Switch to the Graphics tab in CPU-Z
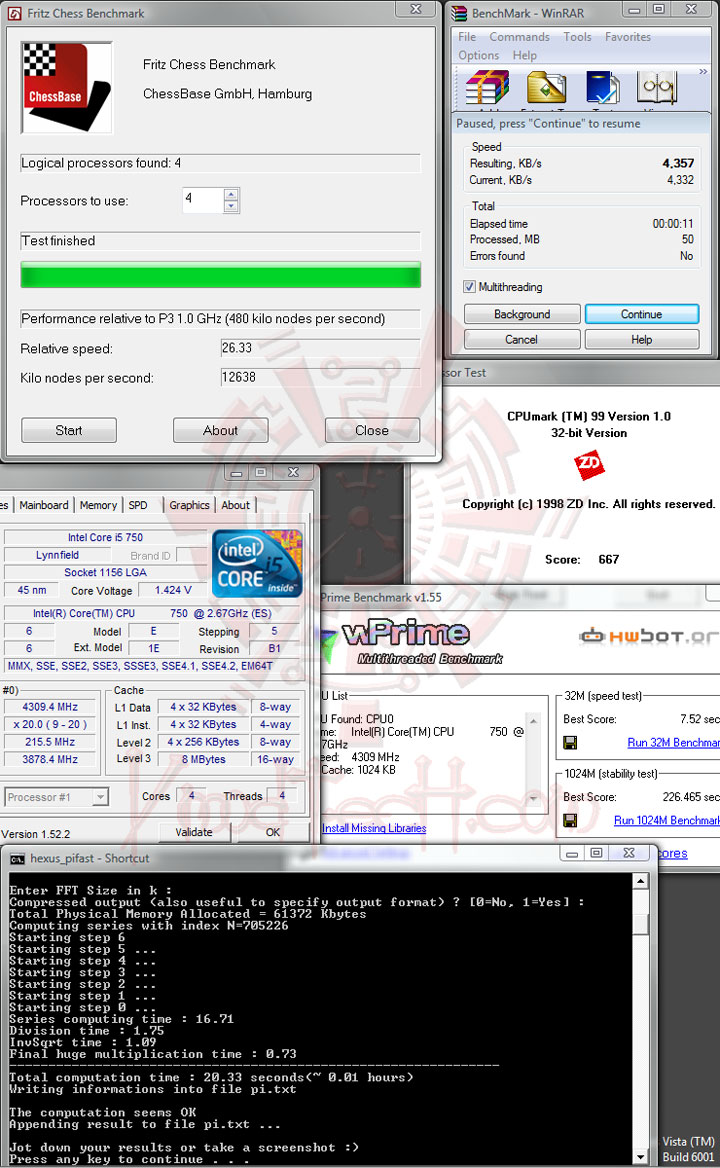Screen dimensions: 720x1168 click(x=189, y=505)
